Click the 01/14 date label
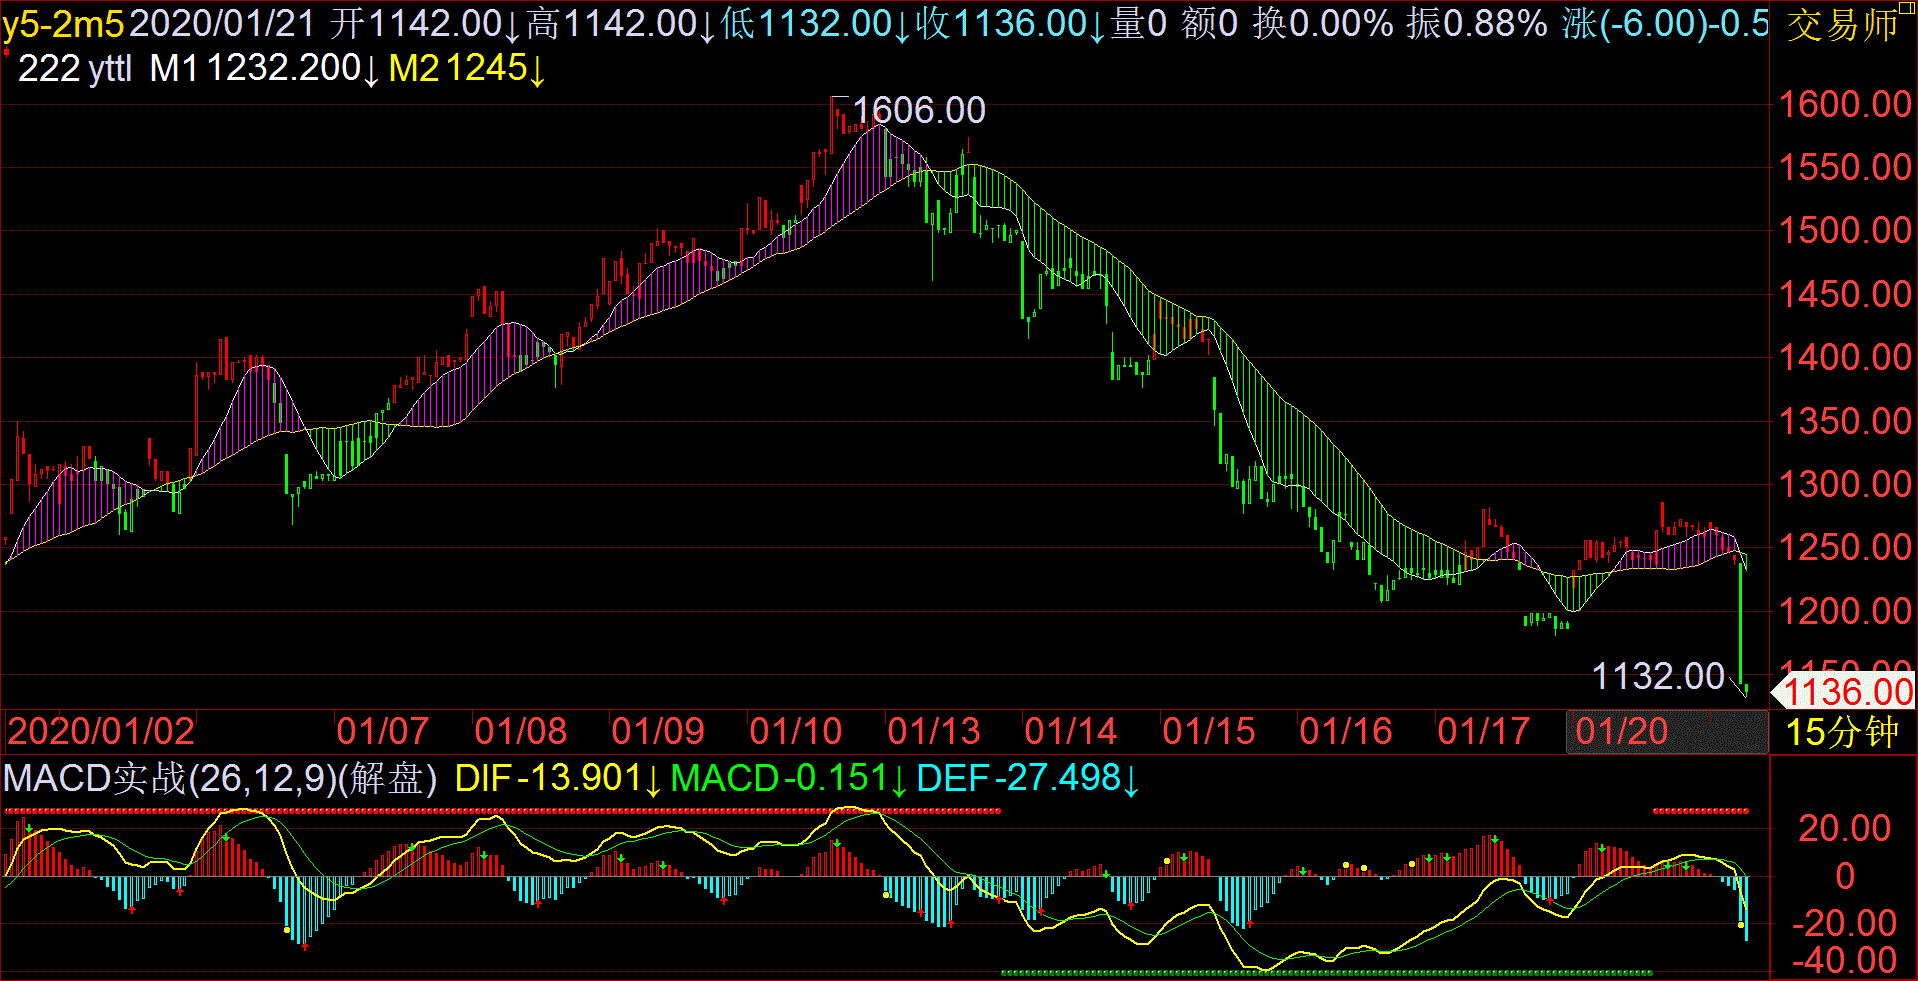1918x981 pixels. click(1070, 731)
